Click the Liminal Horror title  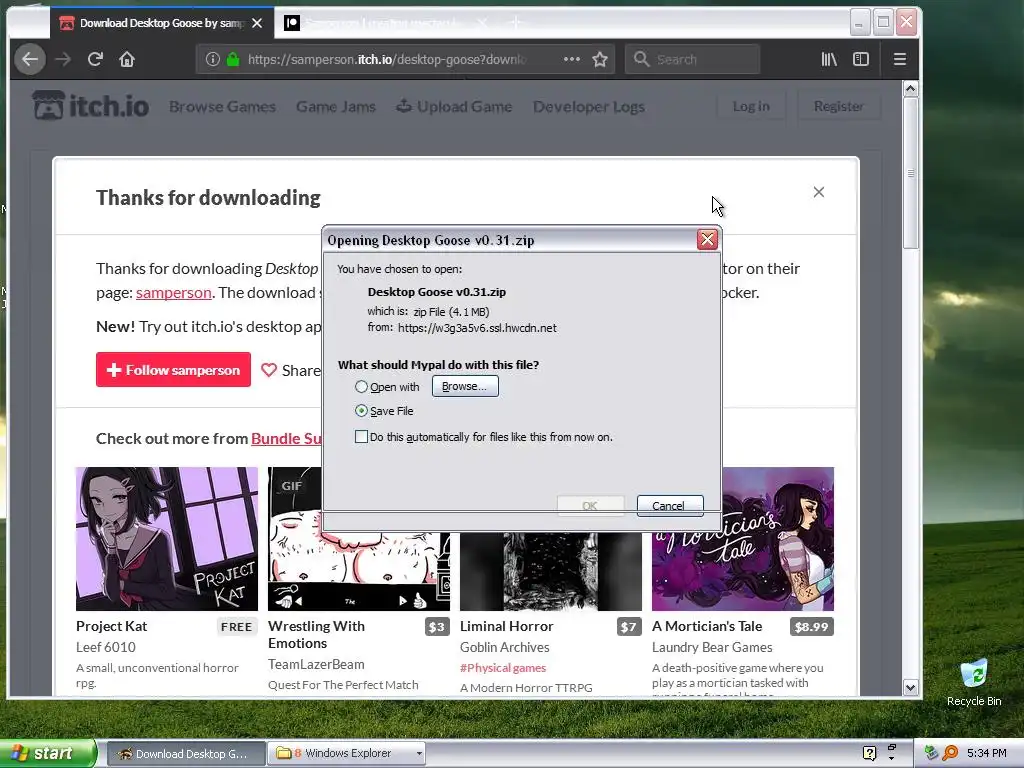point(507,626)
